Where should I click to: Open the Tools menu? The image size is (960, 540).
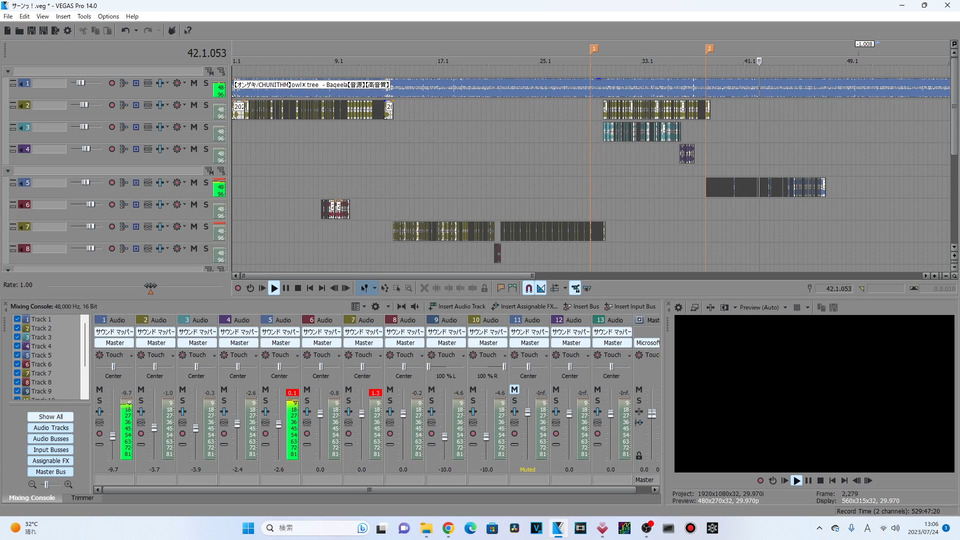(84, 17)
